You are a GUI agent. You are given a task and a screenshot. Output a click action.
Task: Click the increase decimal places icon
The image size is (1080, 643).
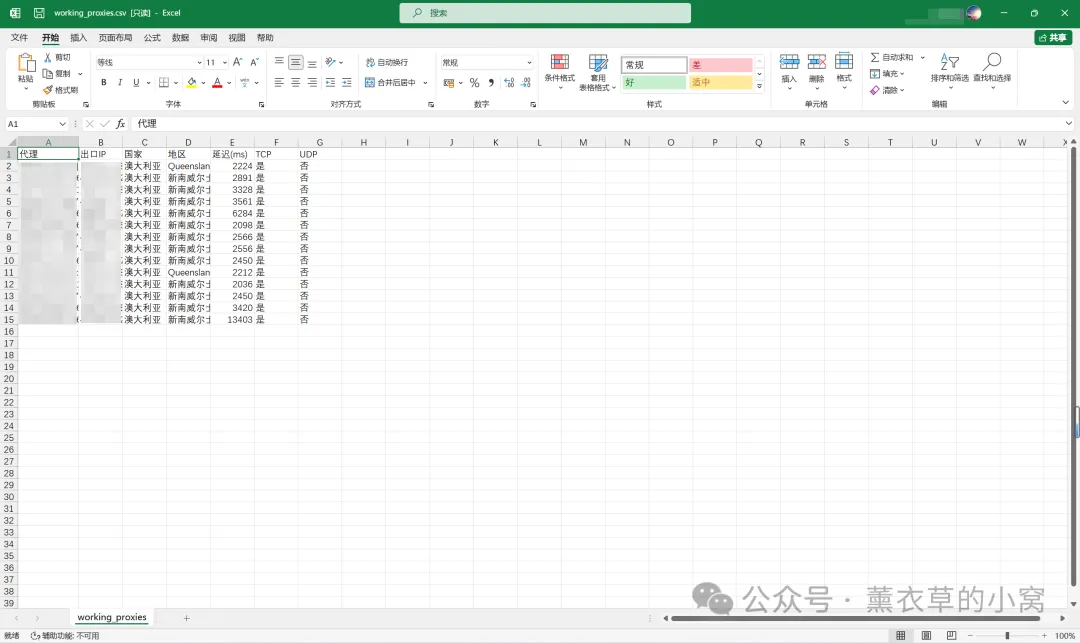(509, 83)
